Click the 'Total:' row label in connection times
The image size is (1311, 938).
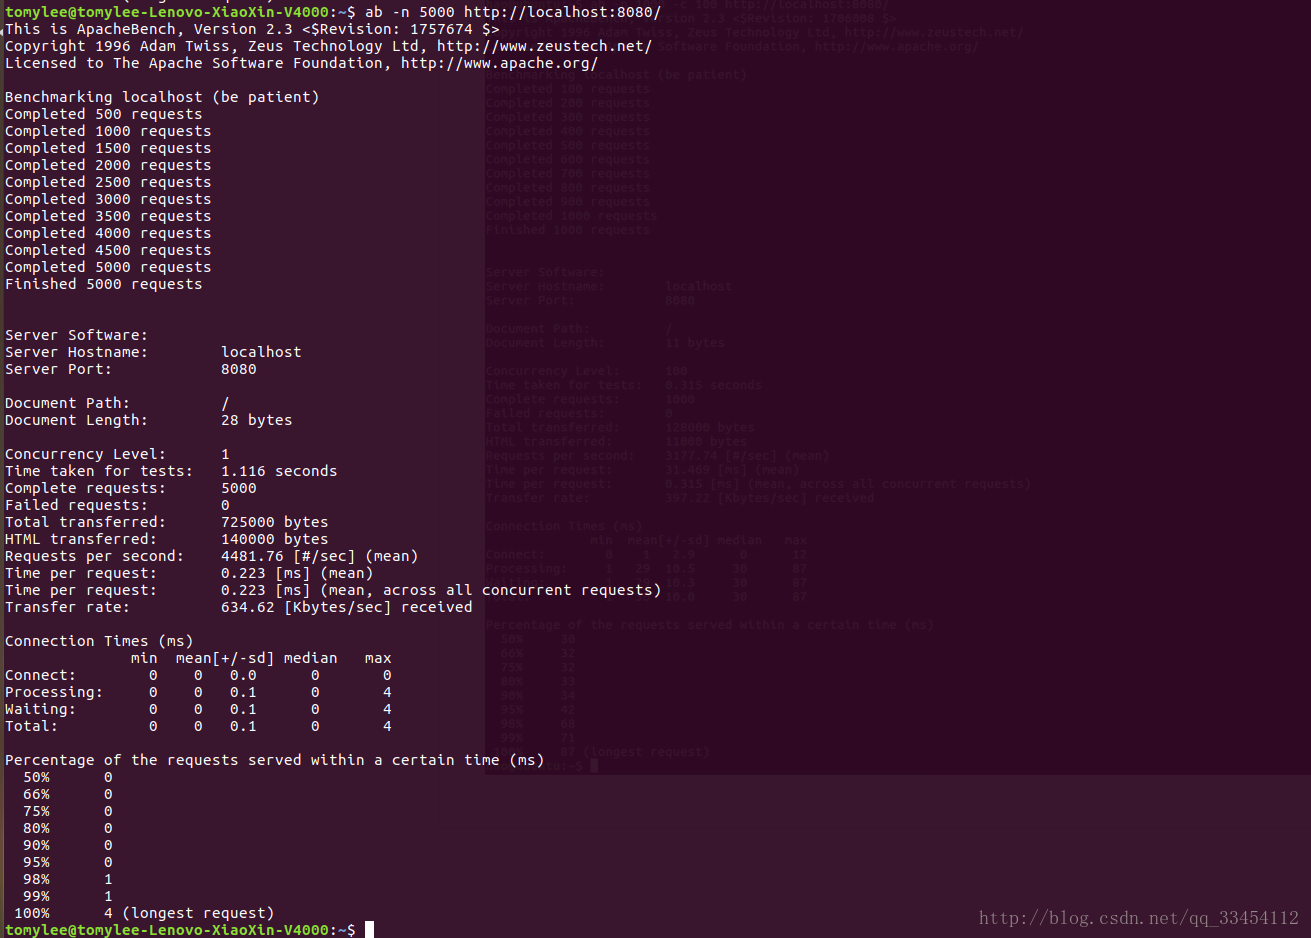click(31, 726)
